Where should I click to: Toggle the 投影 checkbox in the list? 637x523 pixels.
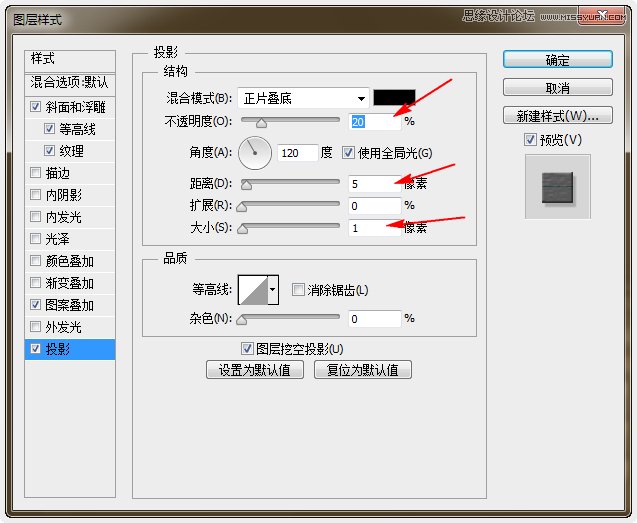tap(35, 348)
